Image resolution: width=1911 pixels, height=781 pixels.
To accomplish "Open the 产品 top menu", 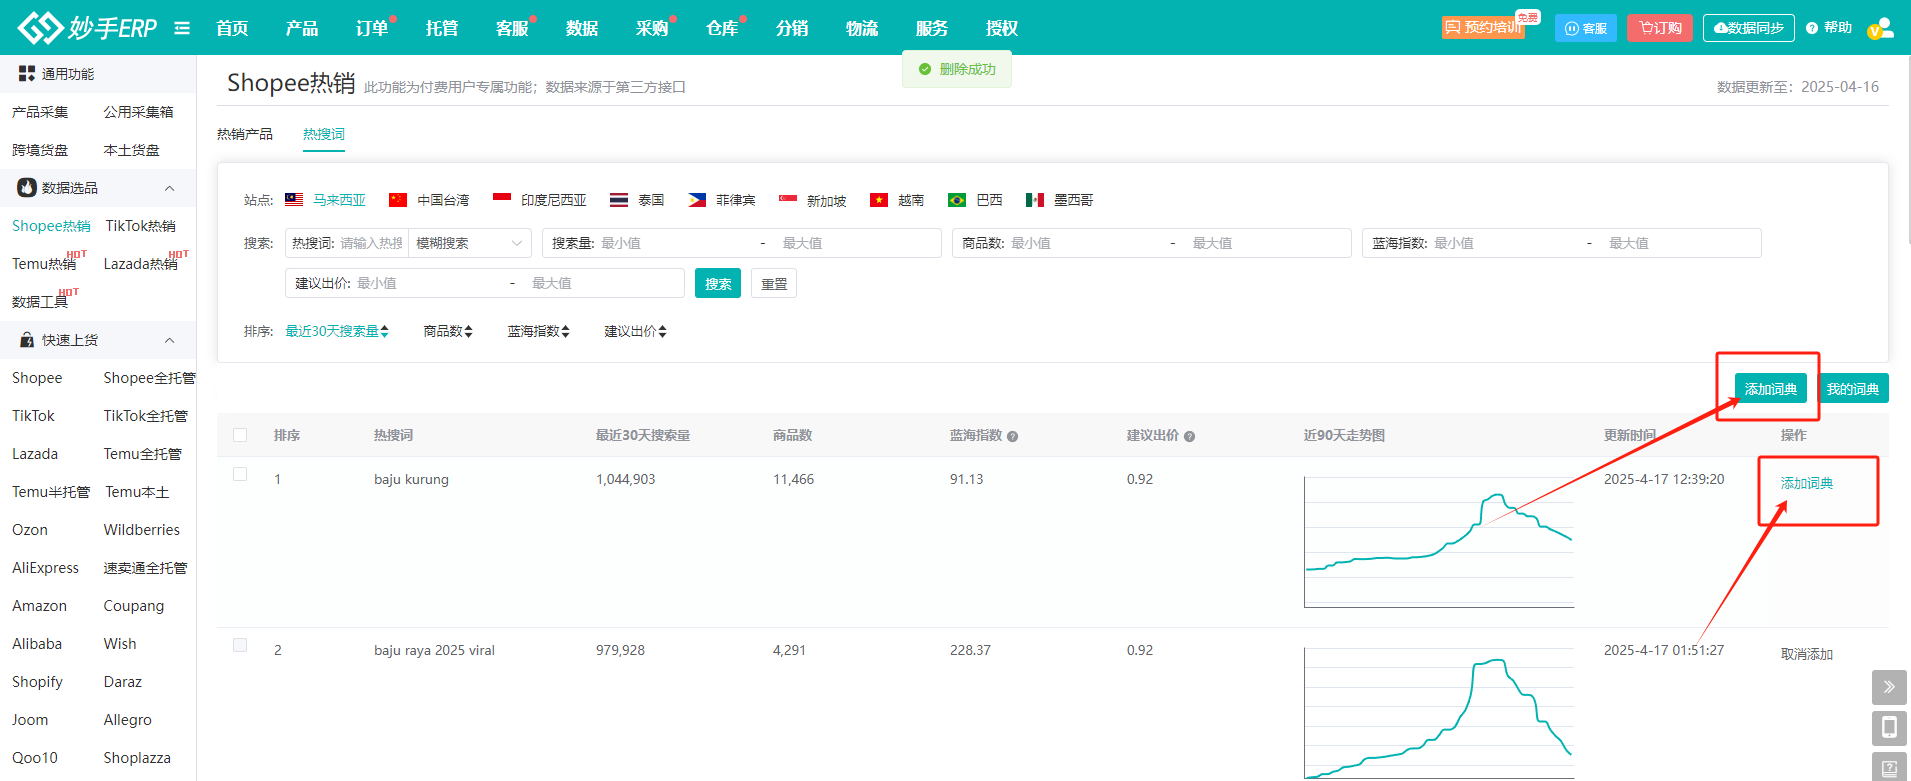I will 302,28.
